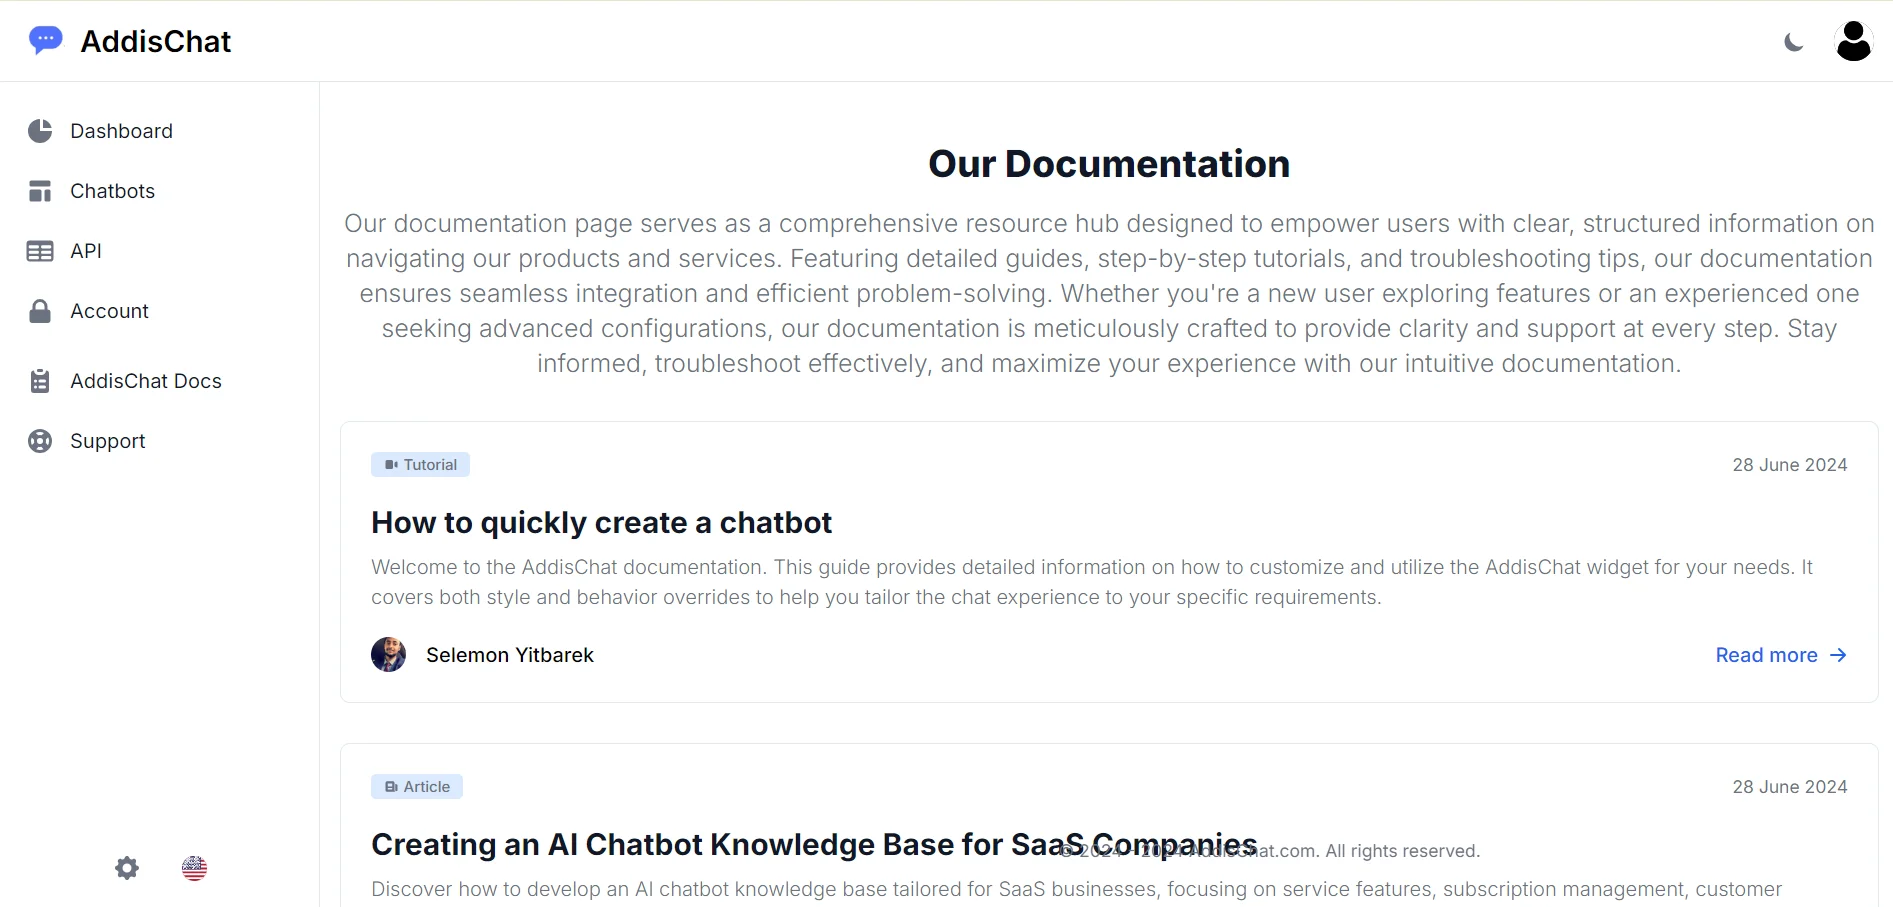Image resolution: width=1893 pixels, height=907 pixels.
Task: Select the Dashboard pie chart icon
Action: [x=39, y=131]
